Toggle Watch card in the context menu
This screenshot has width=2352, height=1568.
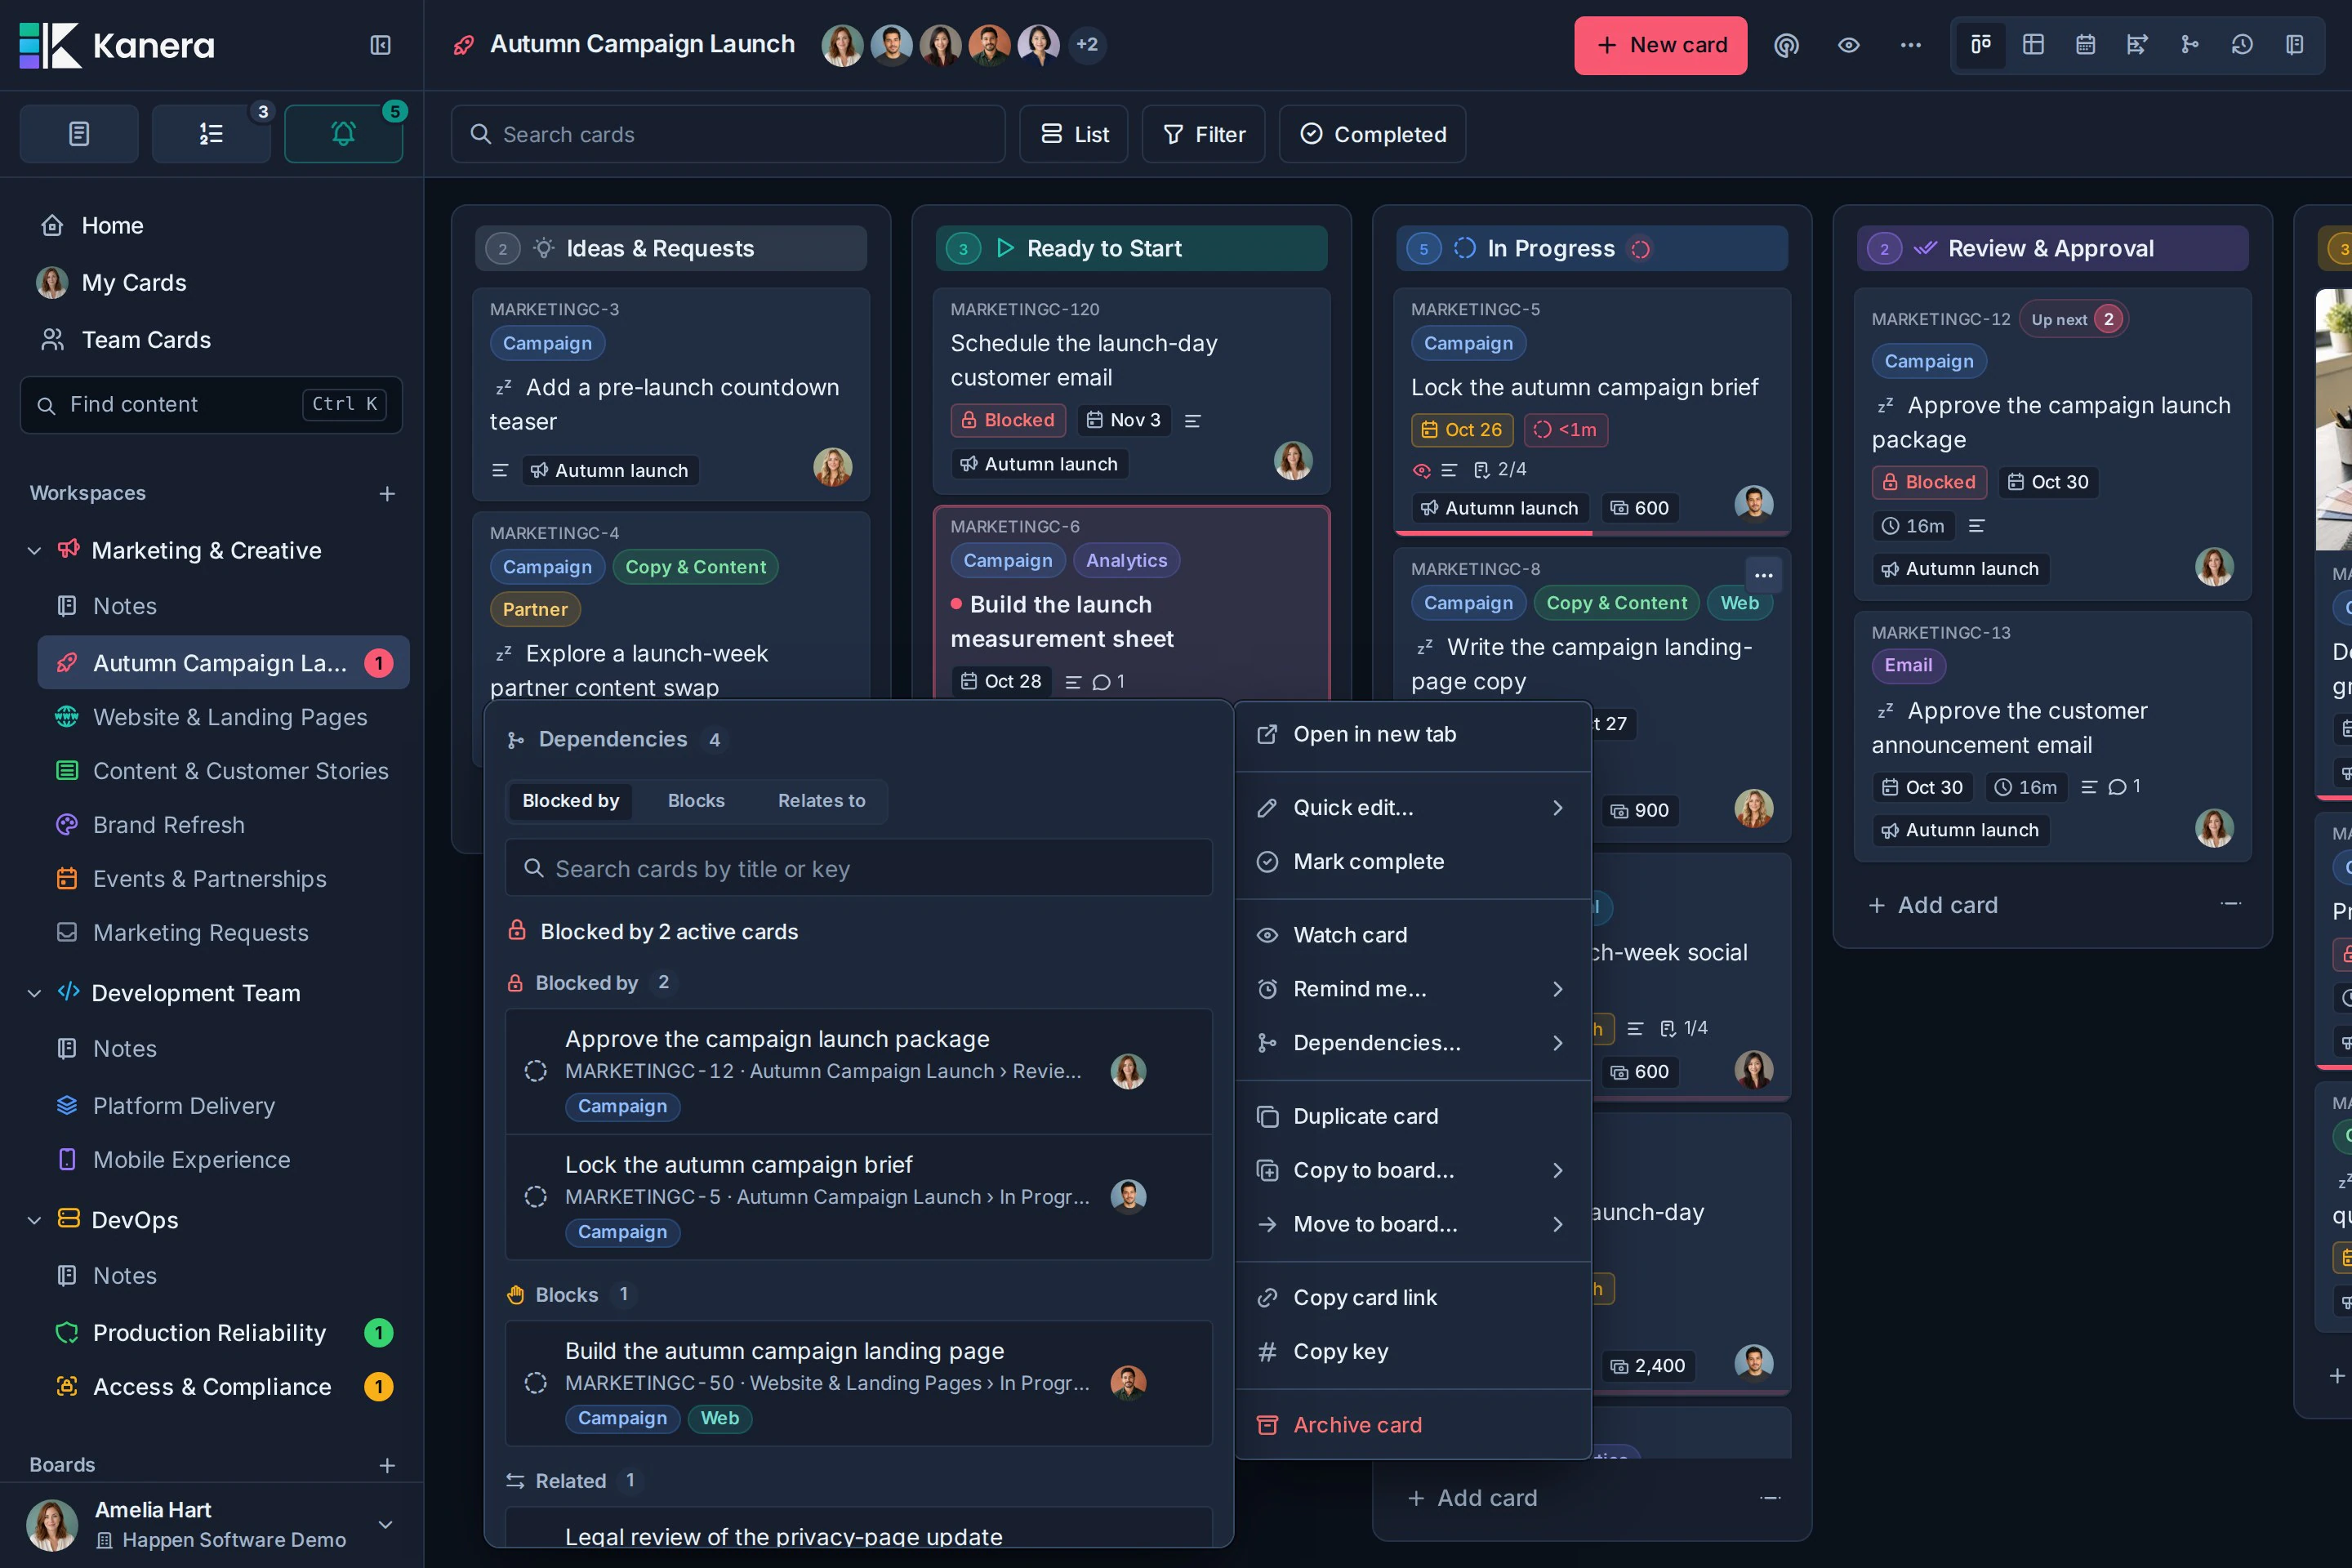(x=1413, y=935)
